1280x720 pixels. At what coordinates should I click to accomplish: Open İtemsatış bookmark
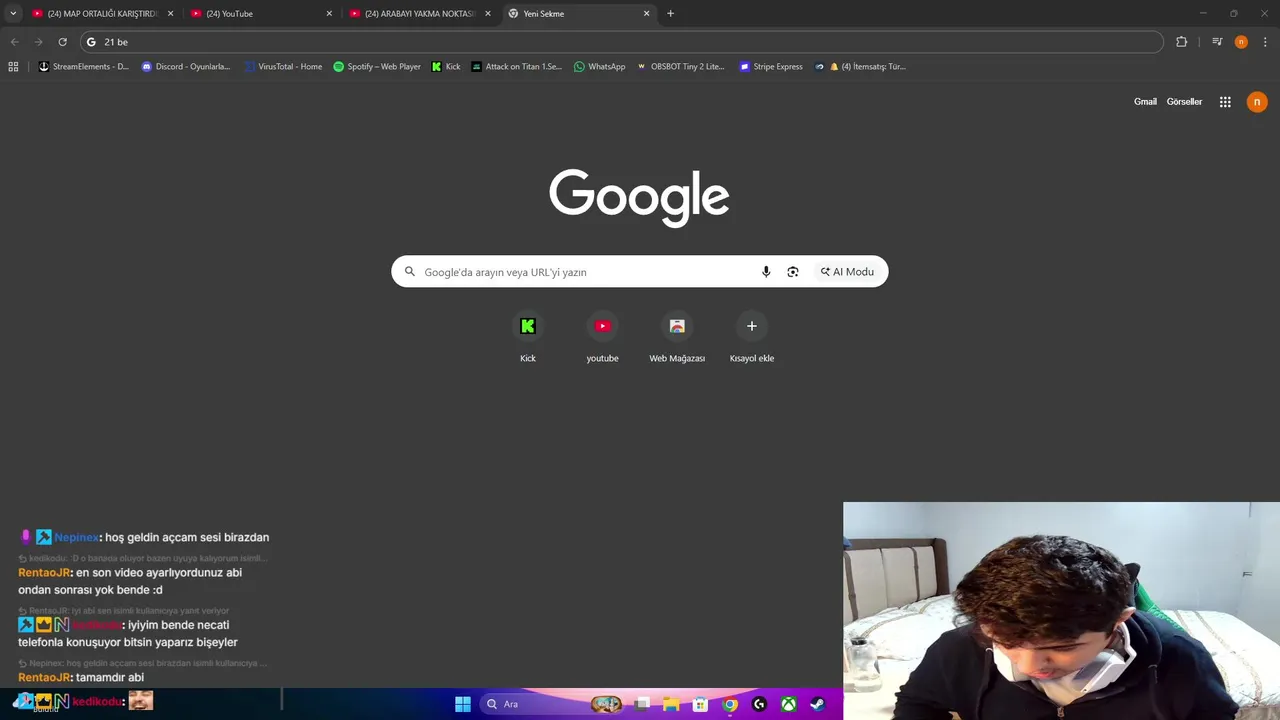point(860,67)
